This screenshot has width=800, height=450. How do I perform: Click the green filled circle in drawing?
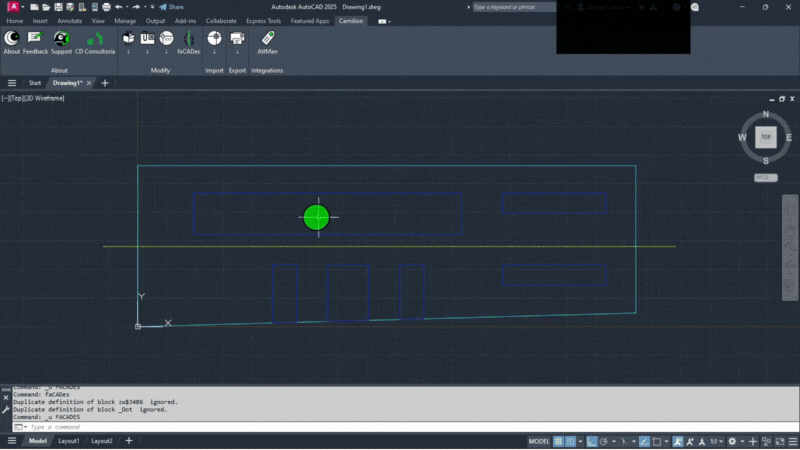[x=316, y=217]
